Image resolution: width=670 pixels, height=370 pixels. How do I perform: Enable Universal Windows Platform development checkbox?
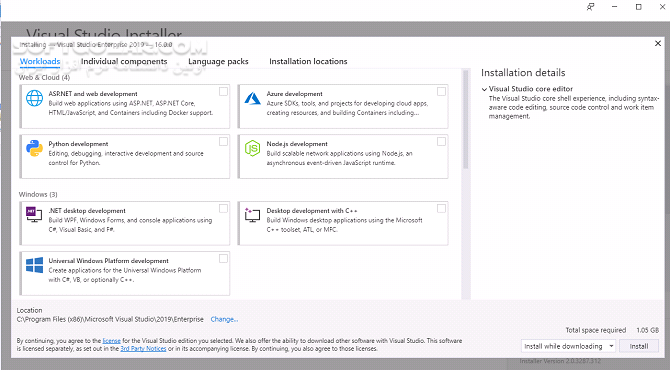click(x=223, y=258)
